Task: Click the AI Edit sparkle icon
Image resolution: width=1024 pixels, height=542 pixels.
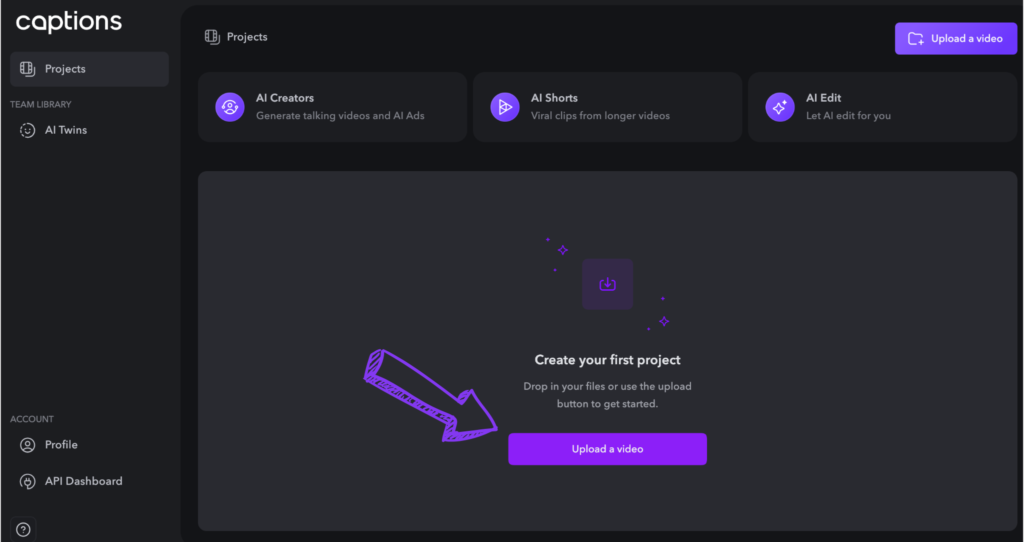Action: 780,106
